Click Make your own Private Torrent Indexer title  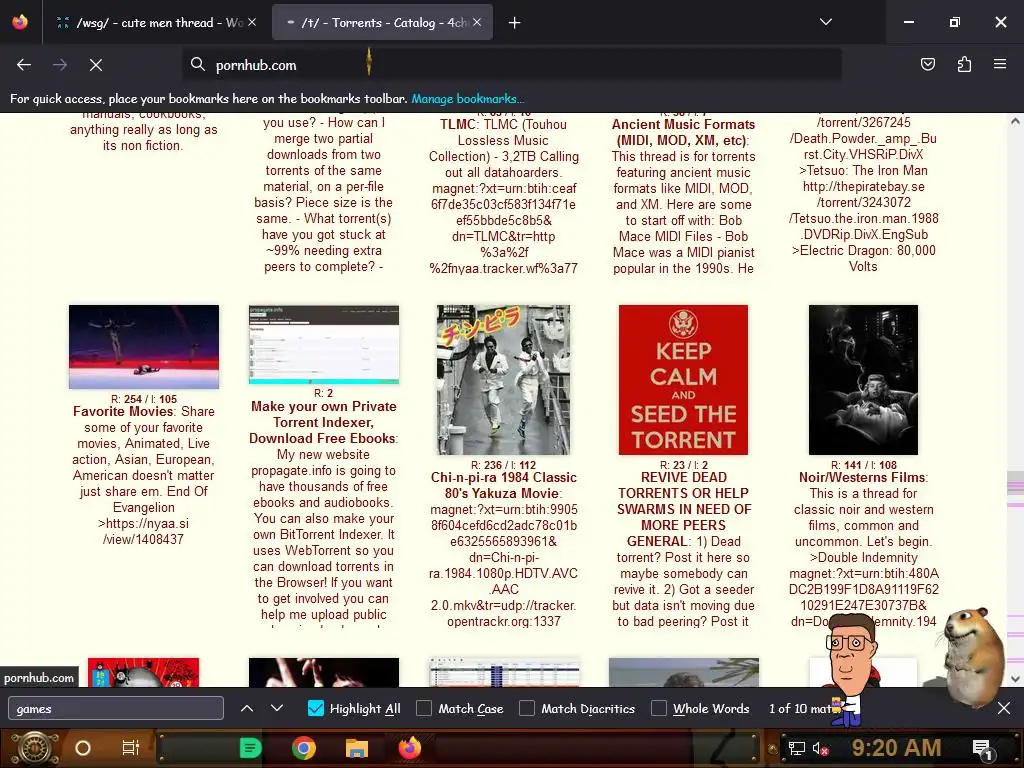(x=323, y=423)
